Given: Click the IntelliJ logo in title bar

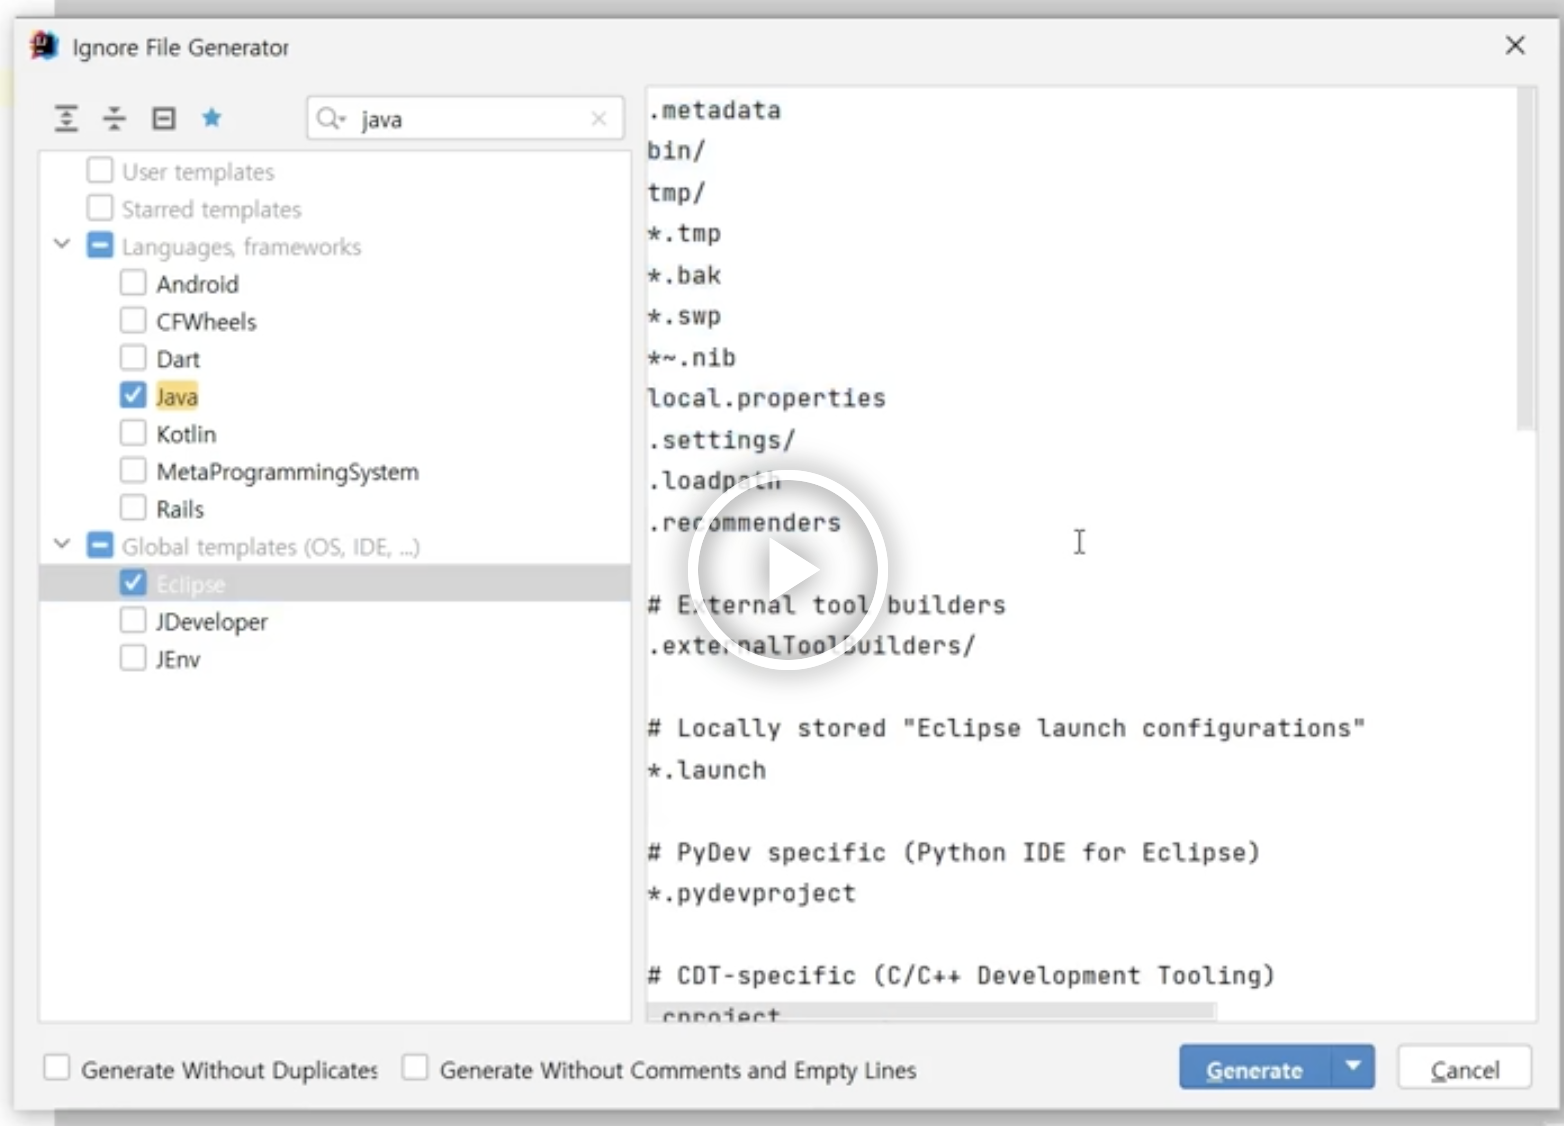Looking at the screenshot, I should coord(44,46).
